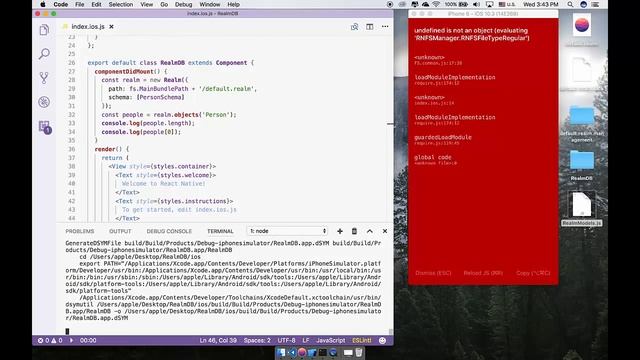Click the volume icon in the menu bar
This screenshot has height=360, width=640.
pos(476,4)
